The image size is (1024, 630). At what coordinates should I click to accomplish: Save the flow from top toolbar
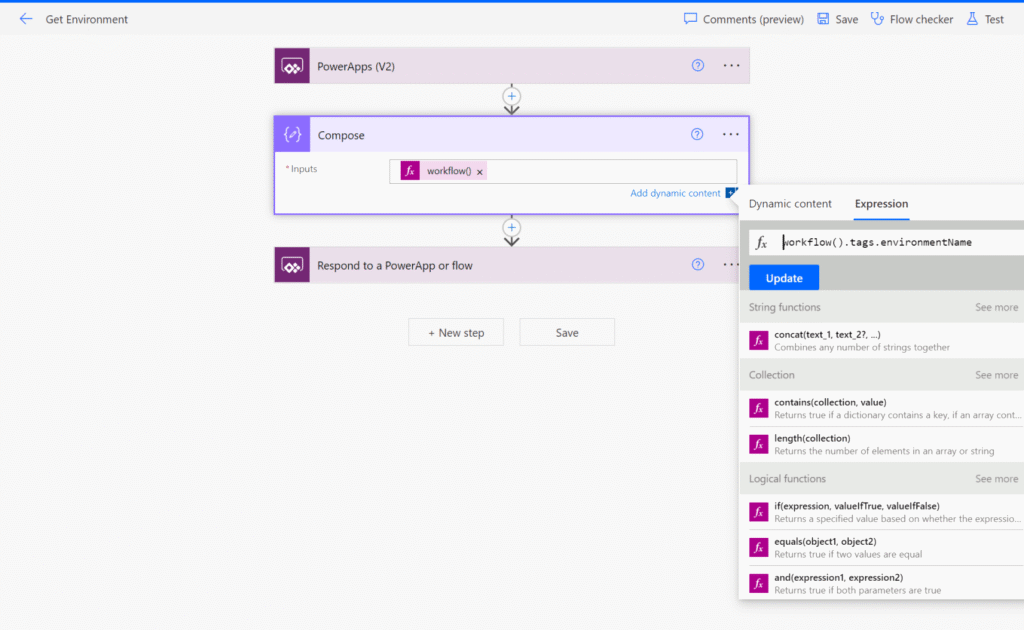coord(837,19)
